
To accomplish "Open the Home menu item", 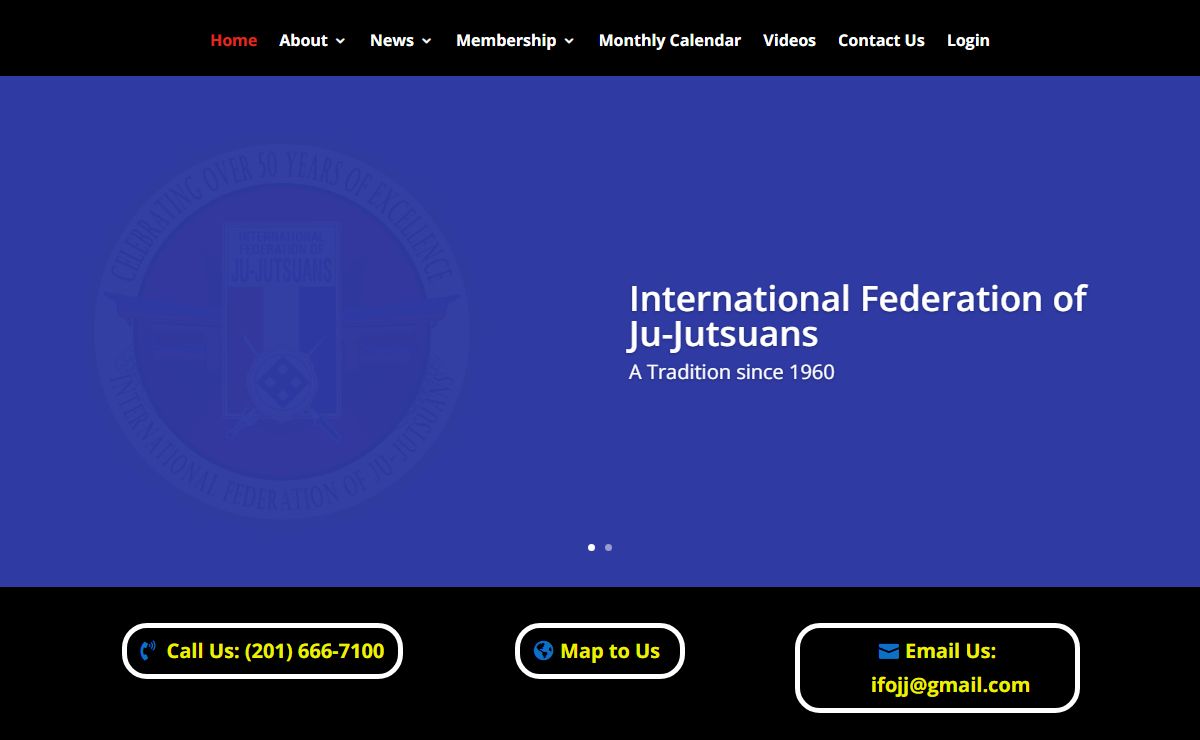I will [x=233, y=40].
